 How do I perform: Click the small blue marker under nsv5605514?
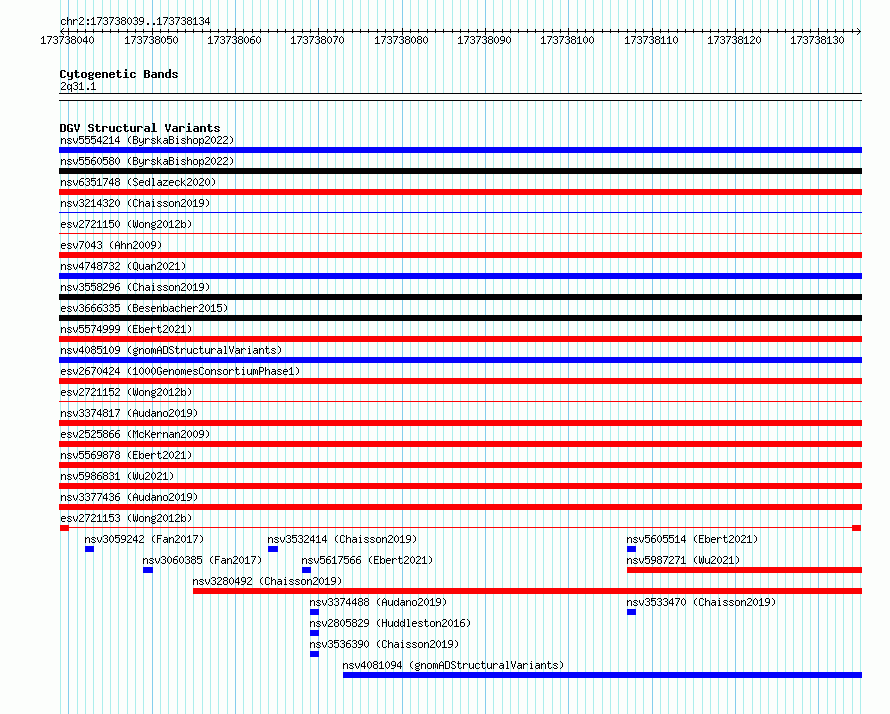pyautogui.click(x=631, y=549)
